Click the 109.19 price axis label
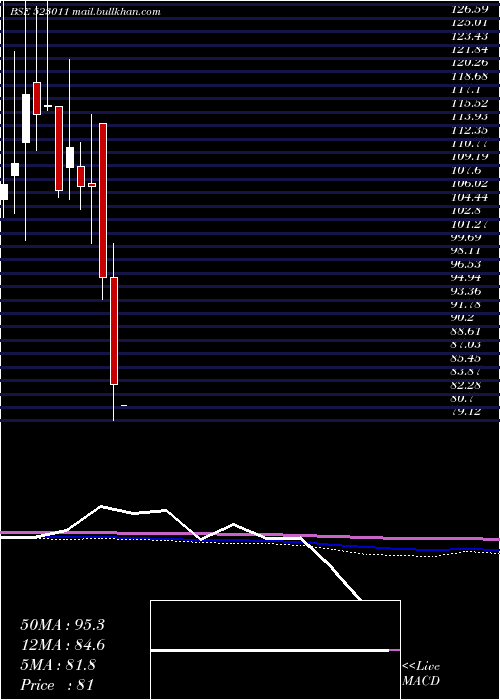The image size is (500, 700). pos(471,156)
